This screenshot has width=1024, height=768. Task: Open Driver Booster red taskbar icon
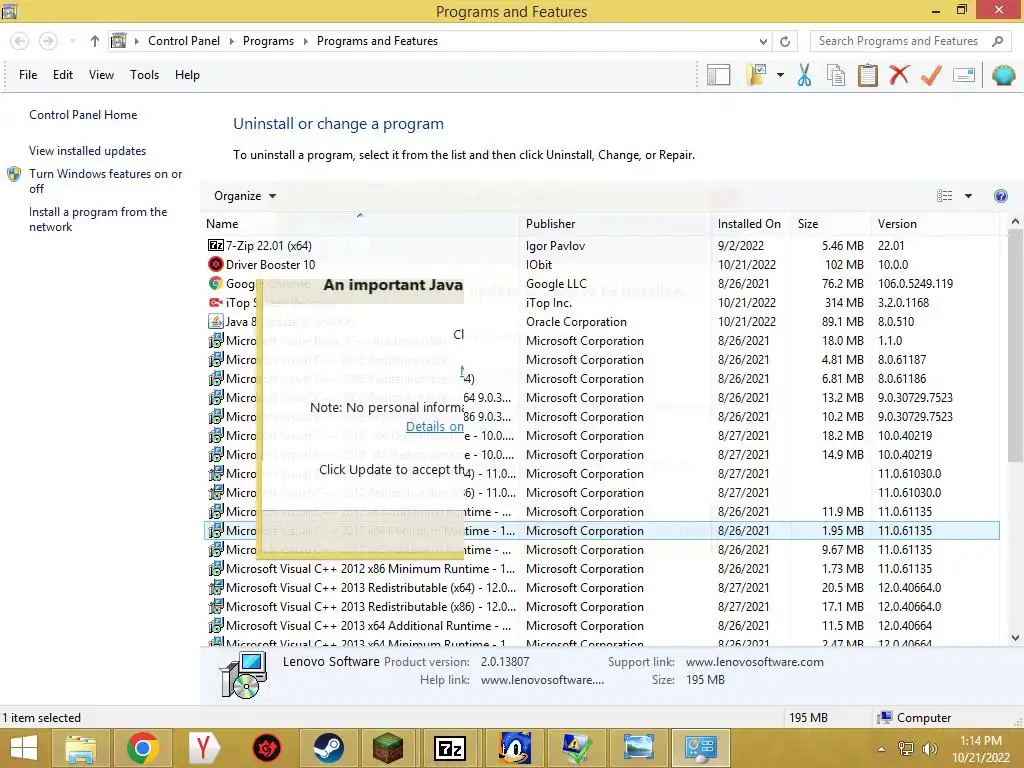[266, 748]
